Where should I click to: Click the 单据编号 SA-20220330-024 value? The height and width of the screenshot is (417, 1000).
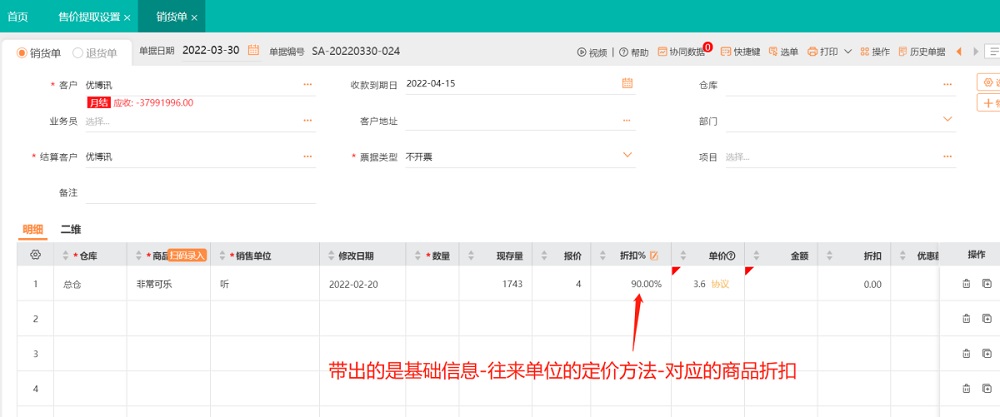(x=356, y=51)
